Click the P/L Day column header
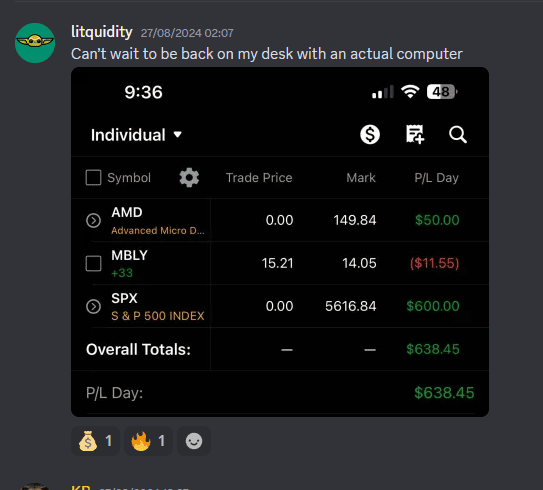Image resolution: width=543 pixels, height=490 pixels. (x=436, y=178)
